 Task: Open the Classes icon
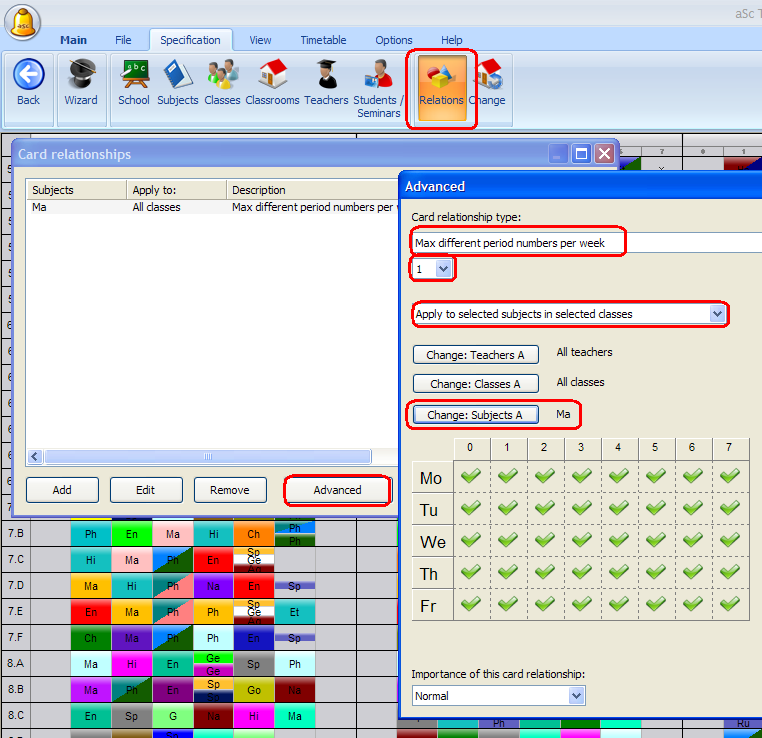(222, 75)
